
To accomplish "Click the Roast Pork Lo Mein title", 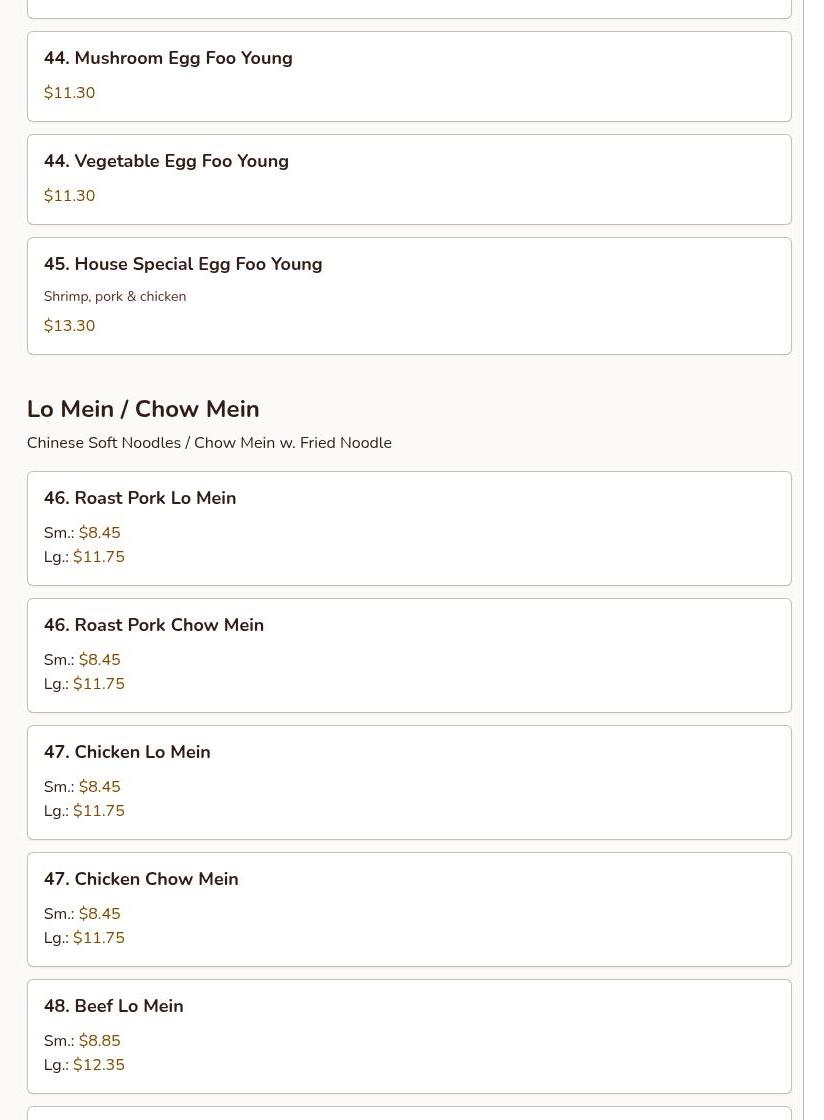I will pos(140,499).
